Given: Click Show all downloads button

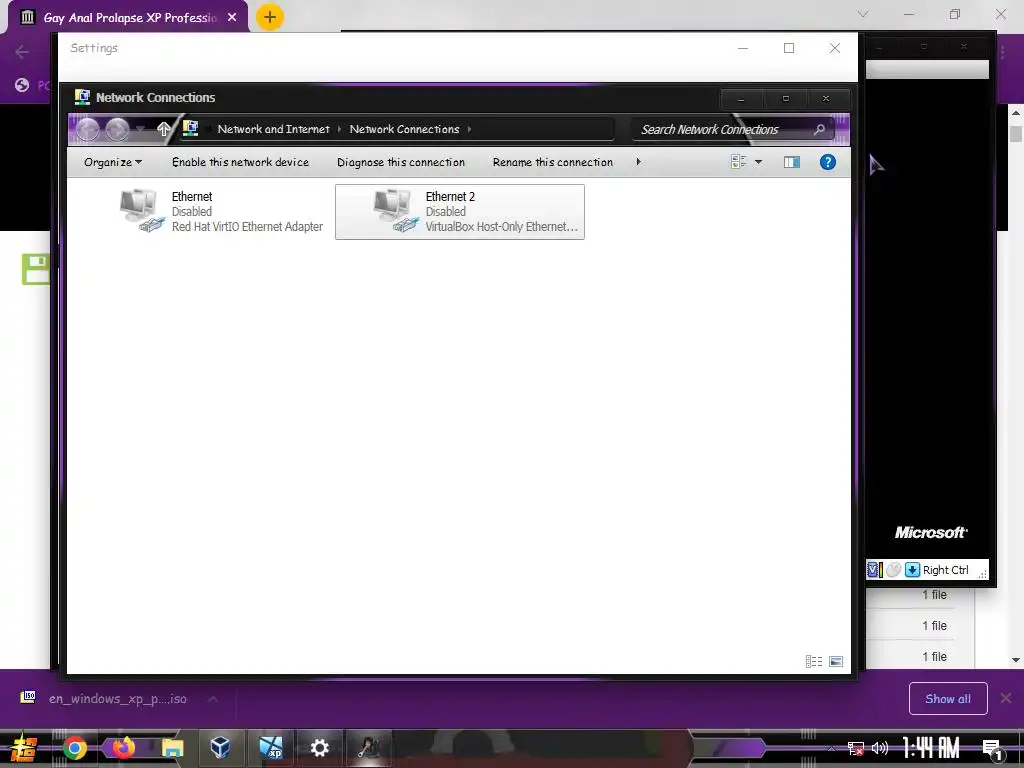Looking at the screenshot, I should coord(948,699).
